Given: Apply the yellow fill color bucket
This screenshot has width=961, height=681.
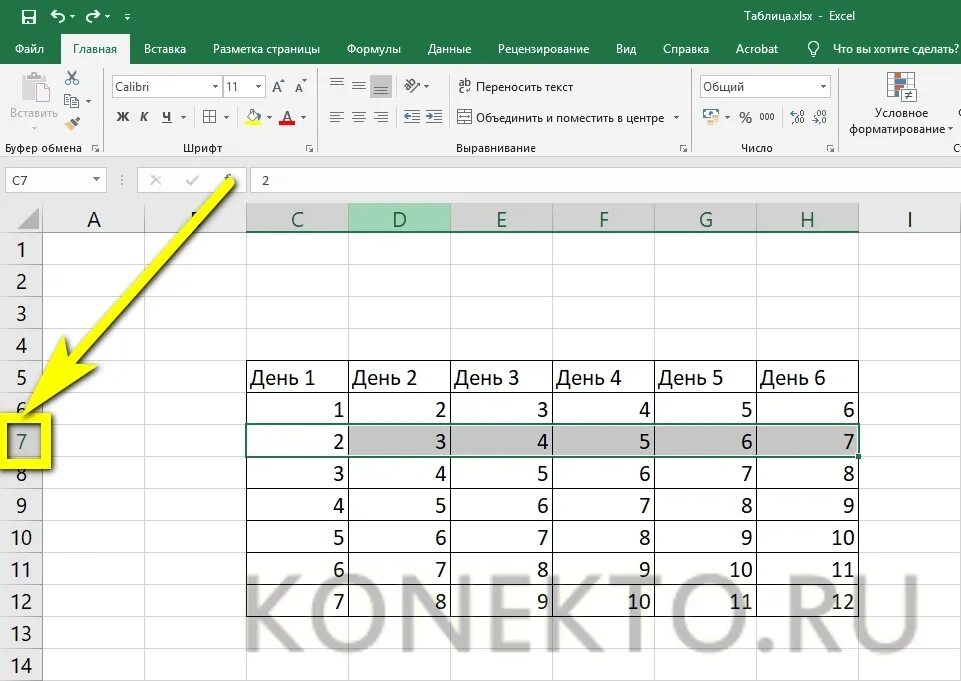Looking at the screenshot, I should pyautogui.click(x=253, y=117).
